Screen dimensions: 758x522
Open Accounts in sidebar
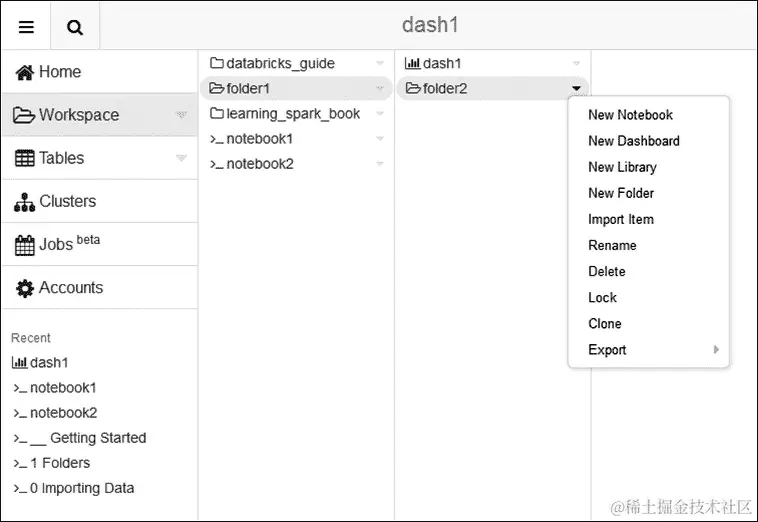71,288
